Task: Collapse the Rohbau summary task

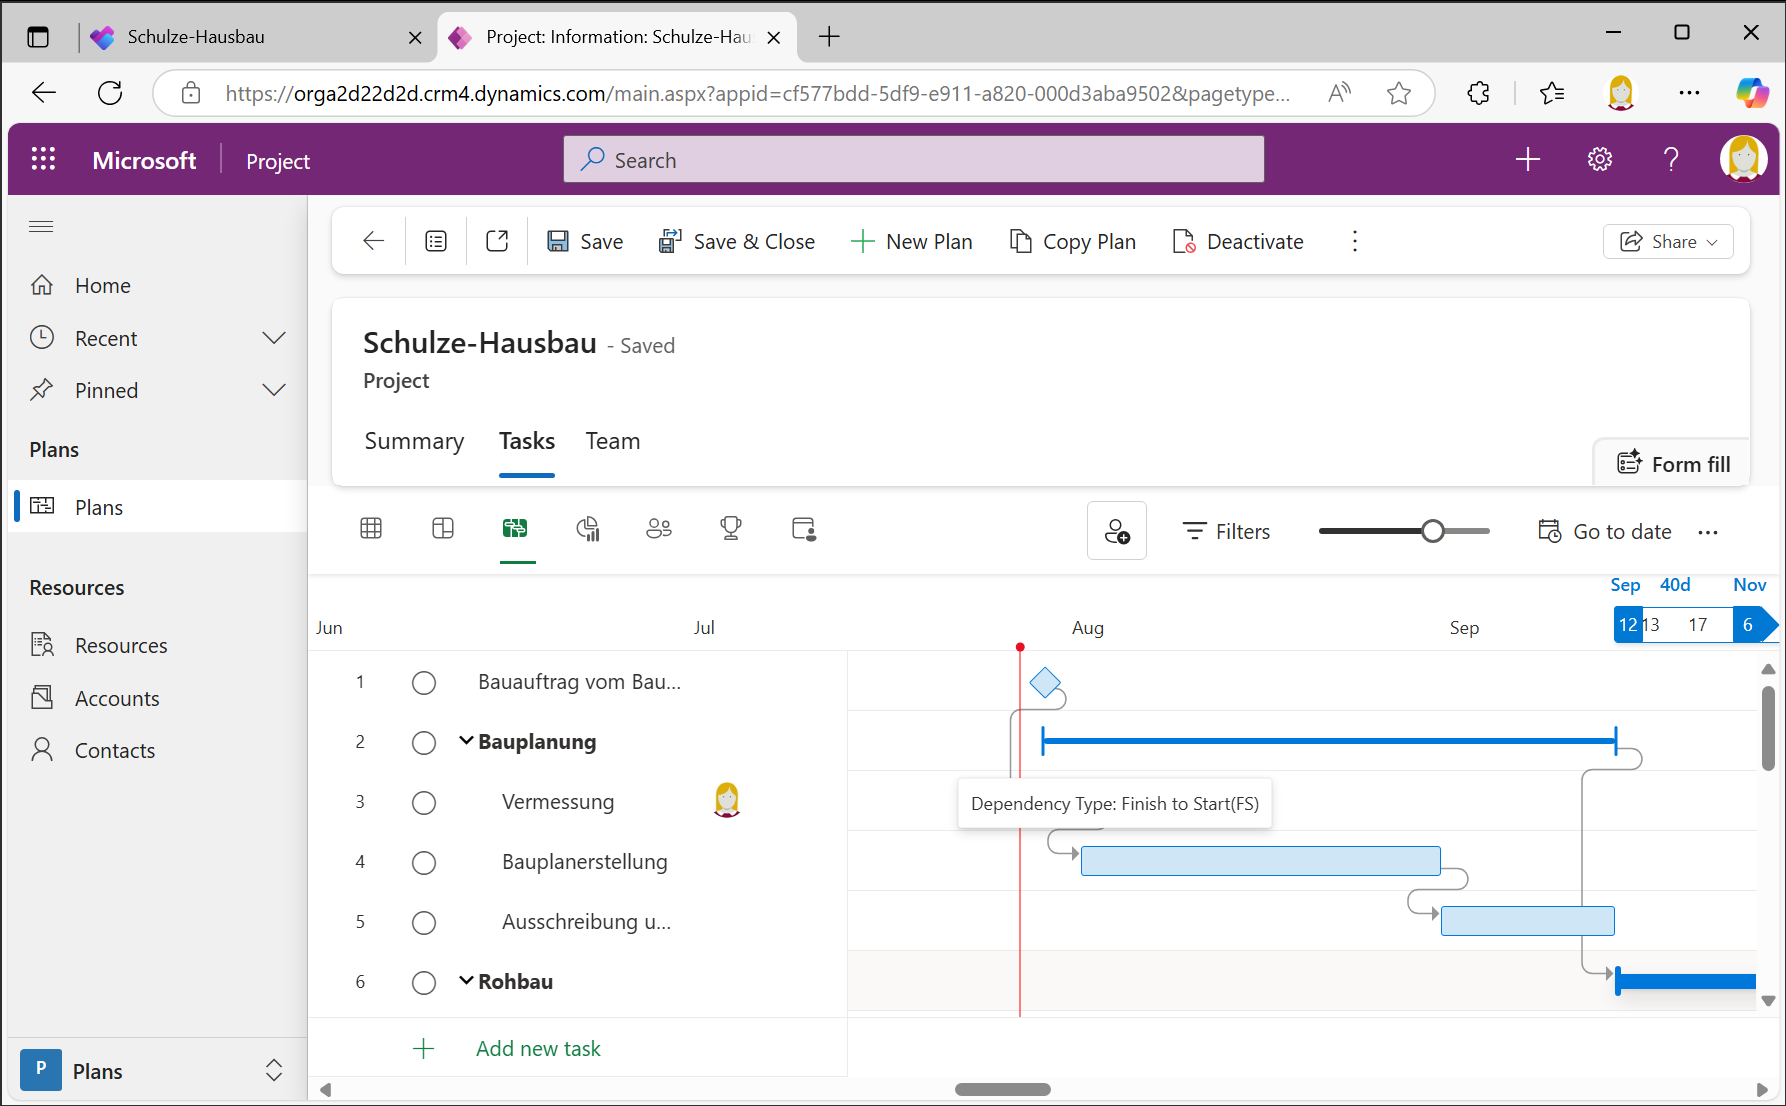Action: (466, 981)
